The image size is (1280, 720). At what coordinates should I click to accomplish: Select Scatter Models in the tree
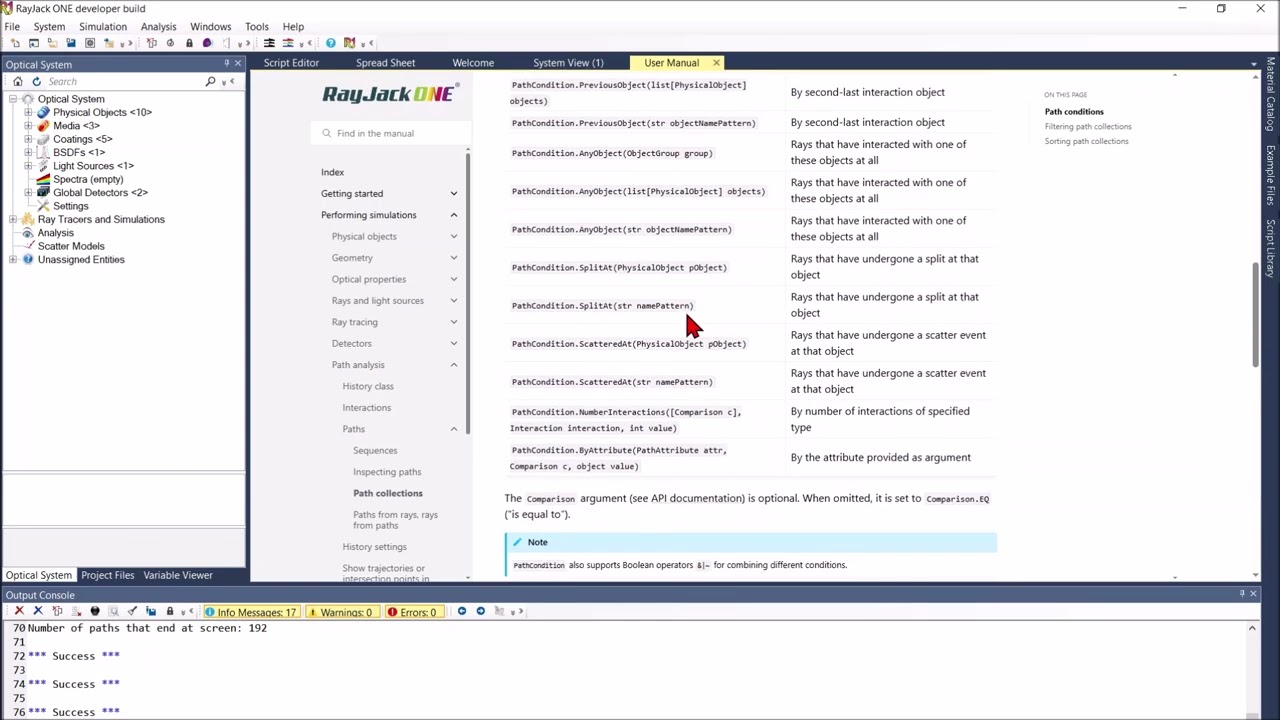(71, 246)
